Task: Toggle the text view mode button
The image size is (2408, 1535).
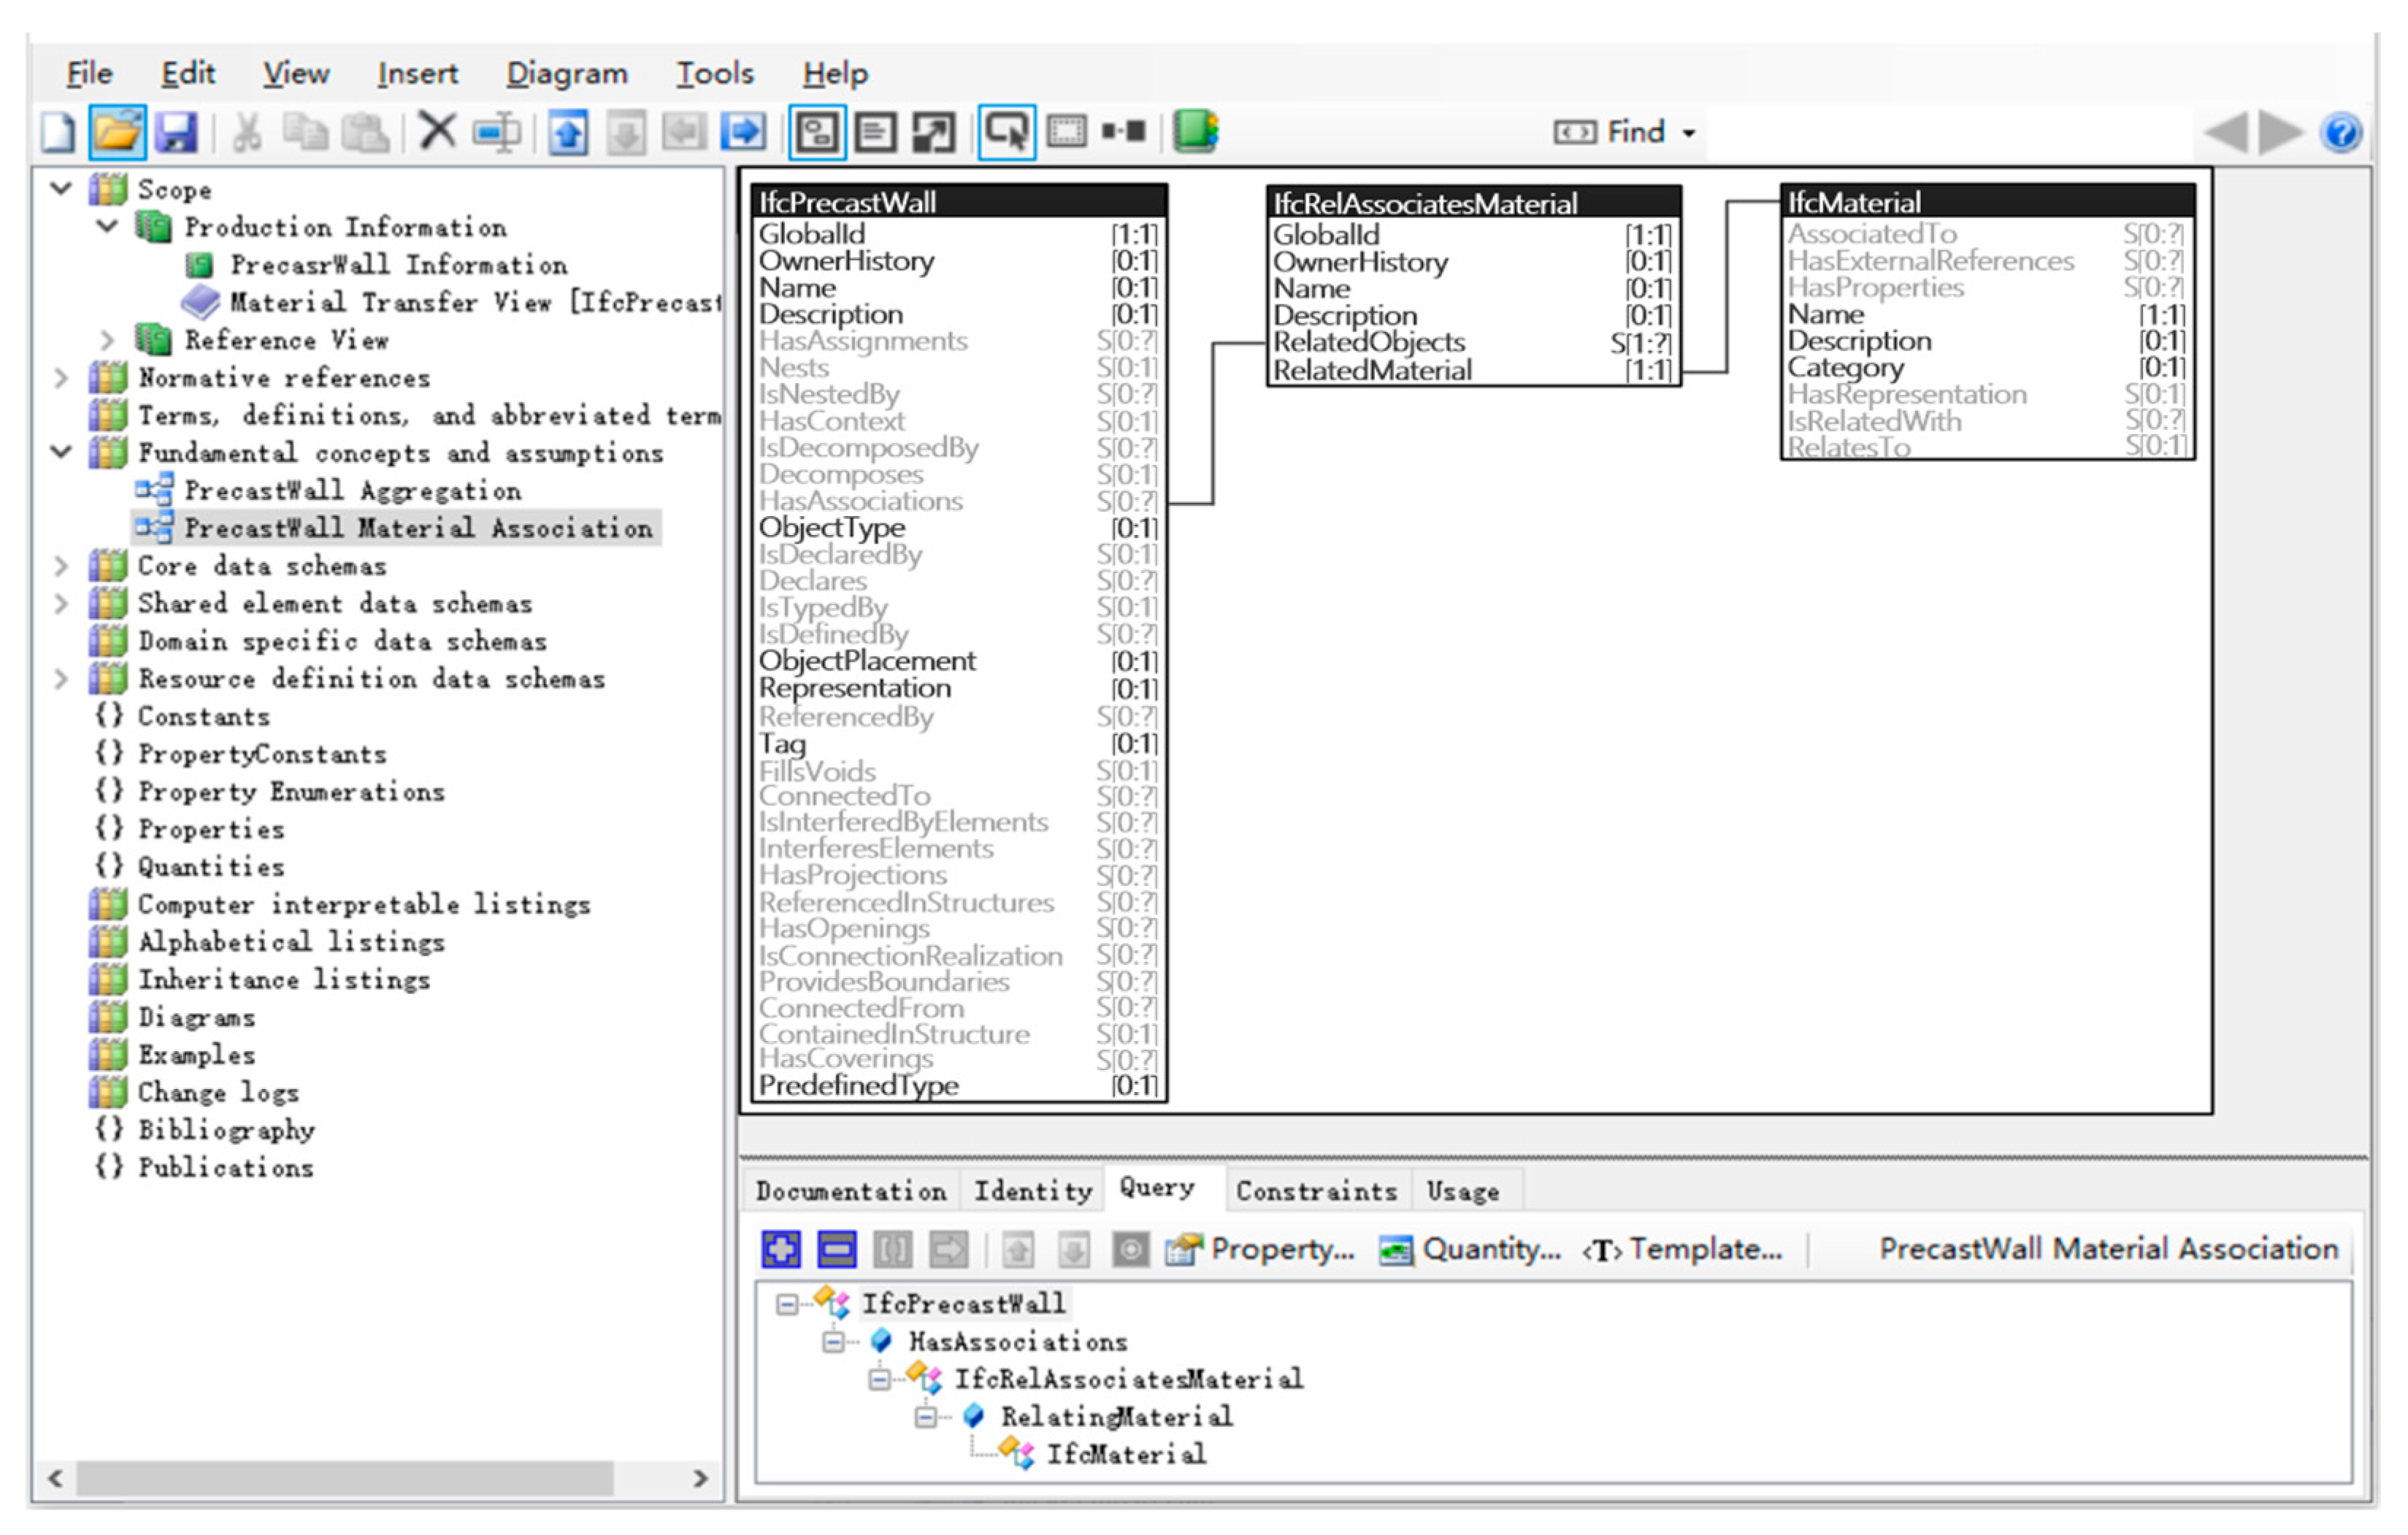Action: tap(875, 132)
